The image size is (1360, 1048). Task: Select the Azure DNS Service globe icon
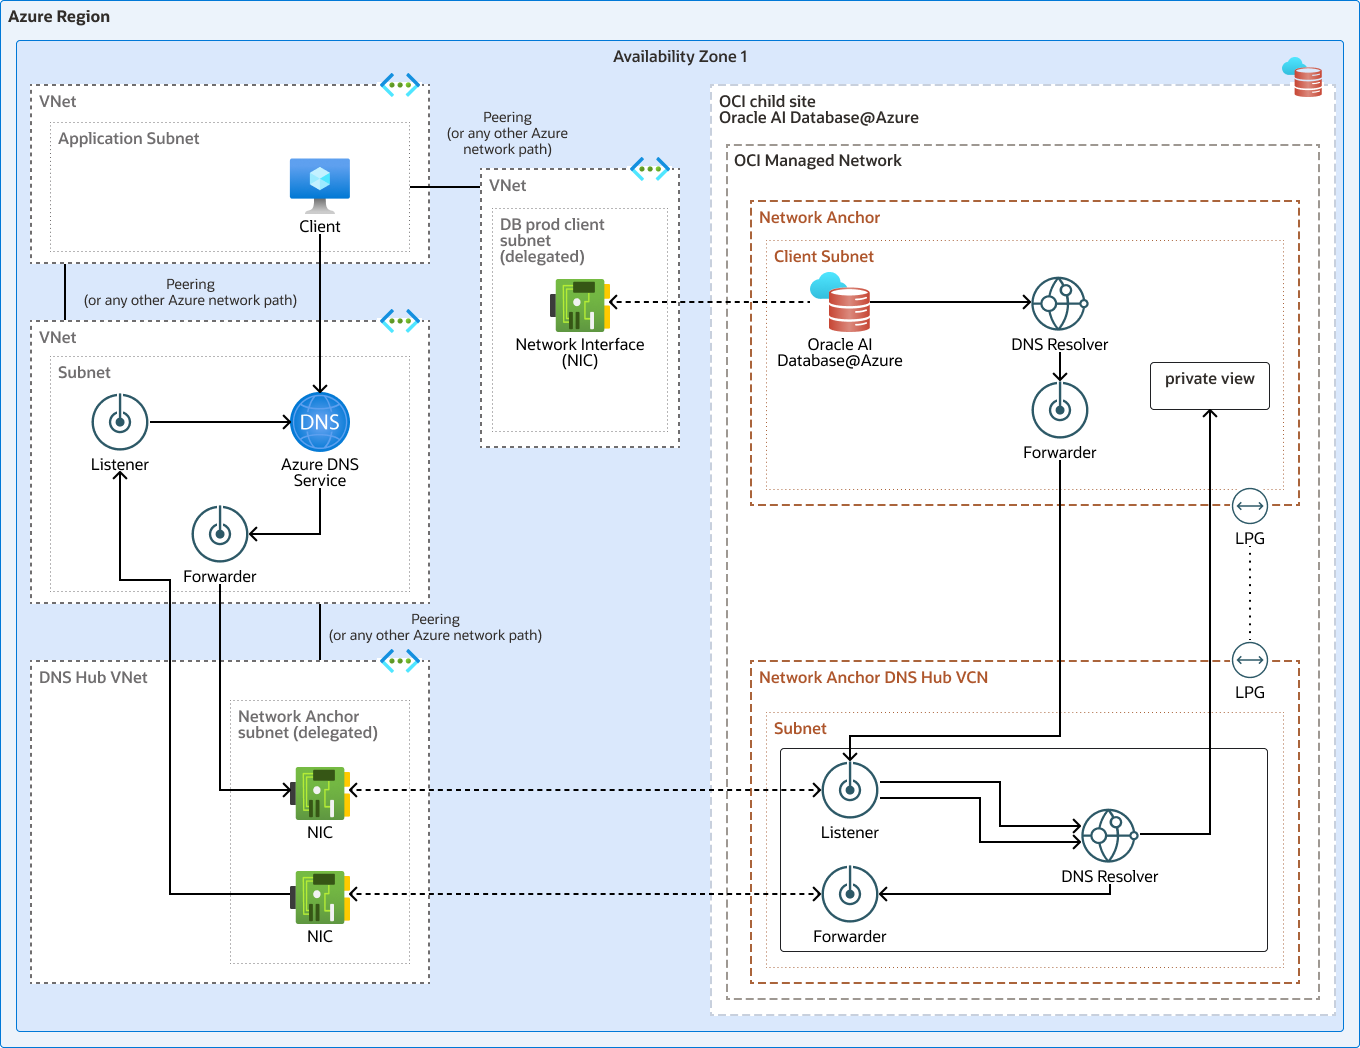pyautogui.click(x=320, y=422)
